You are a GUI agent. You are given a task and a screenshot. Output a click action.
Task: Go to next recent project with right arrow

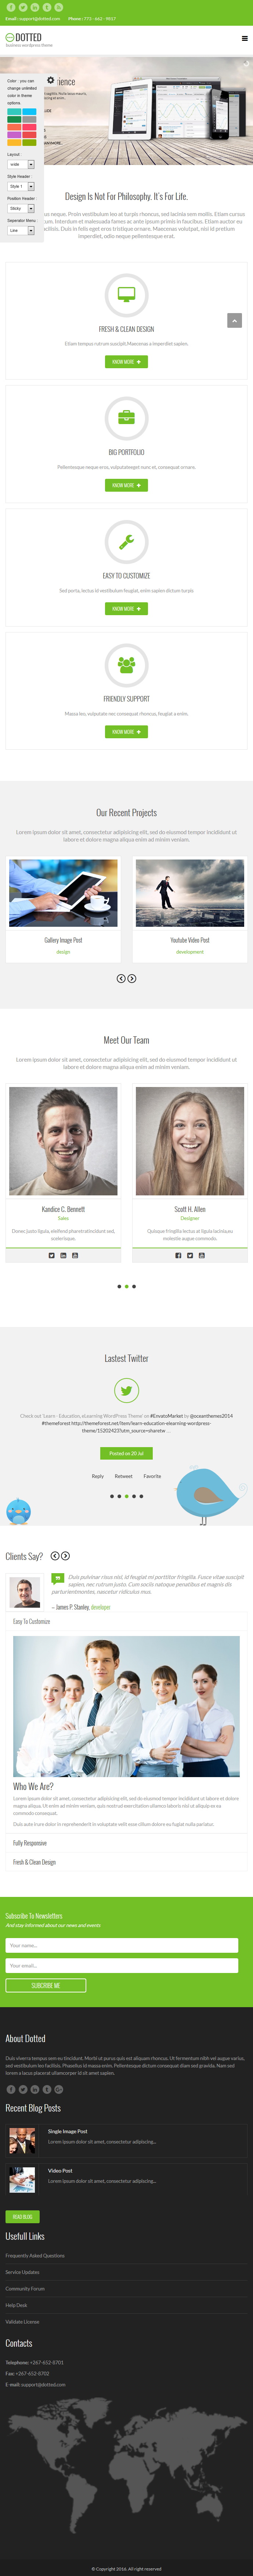click(132, 978)
